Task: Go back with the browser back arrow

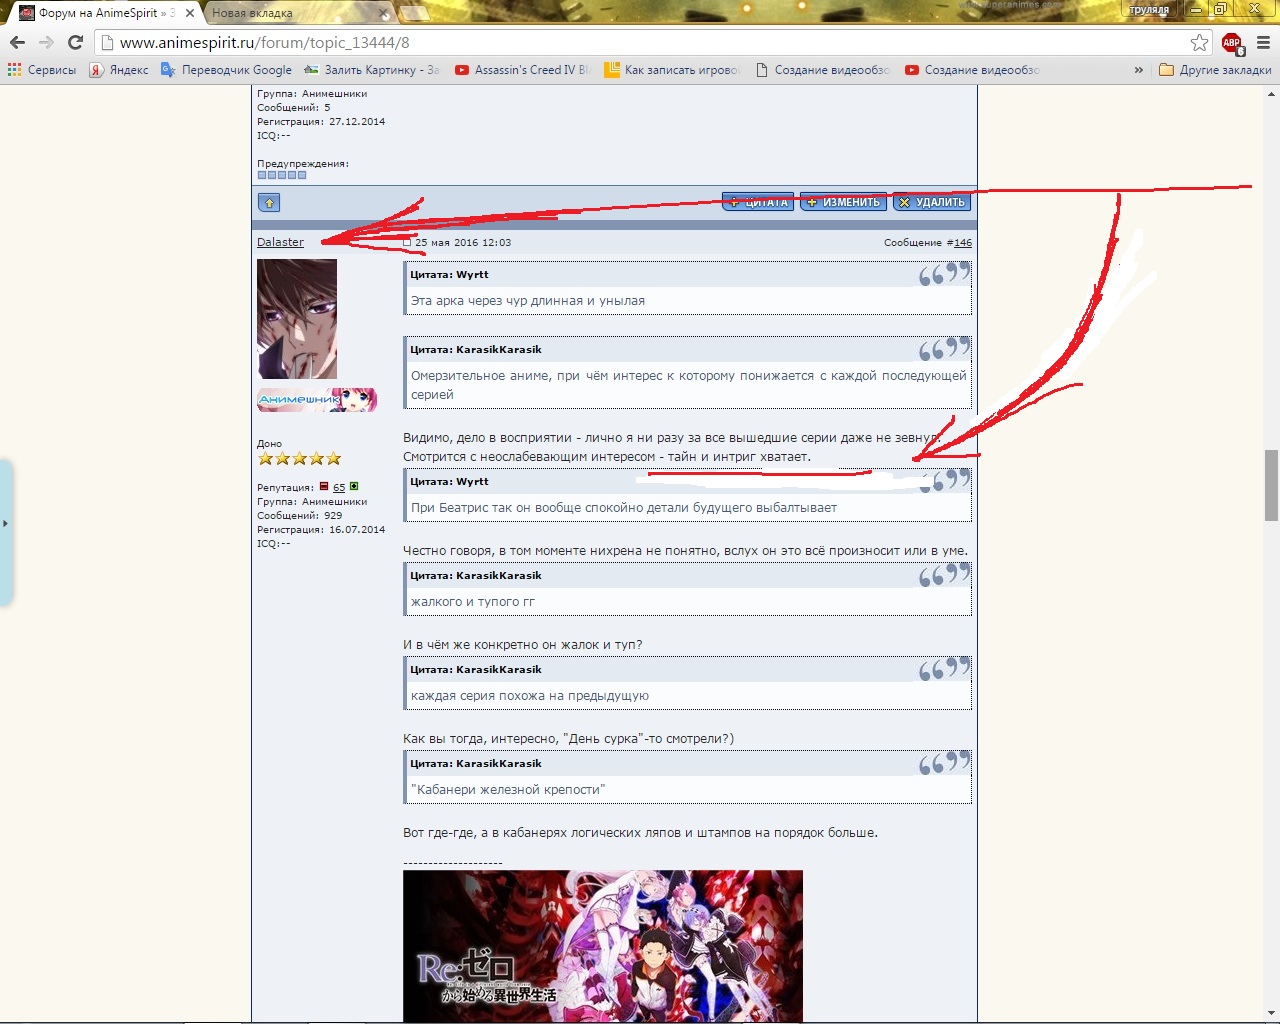Action: (17, 42)
